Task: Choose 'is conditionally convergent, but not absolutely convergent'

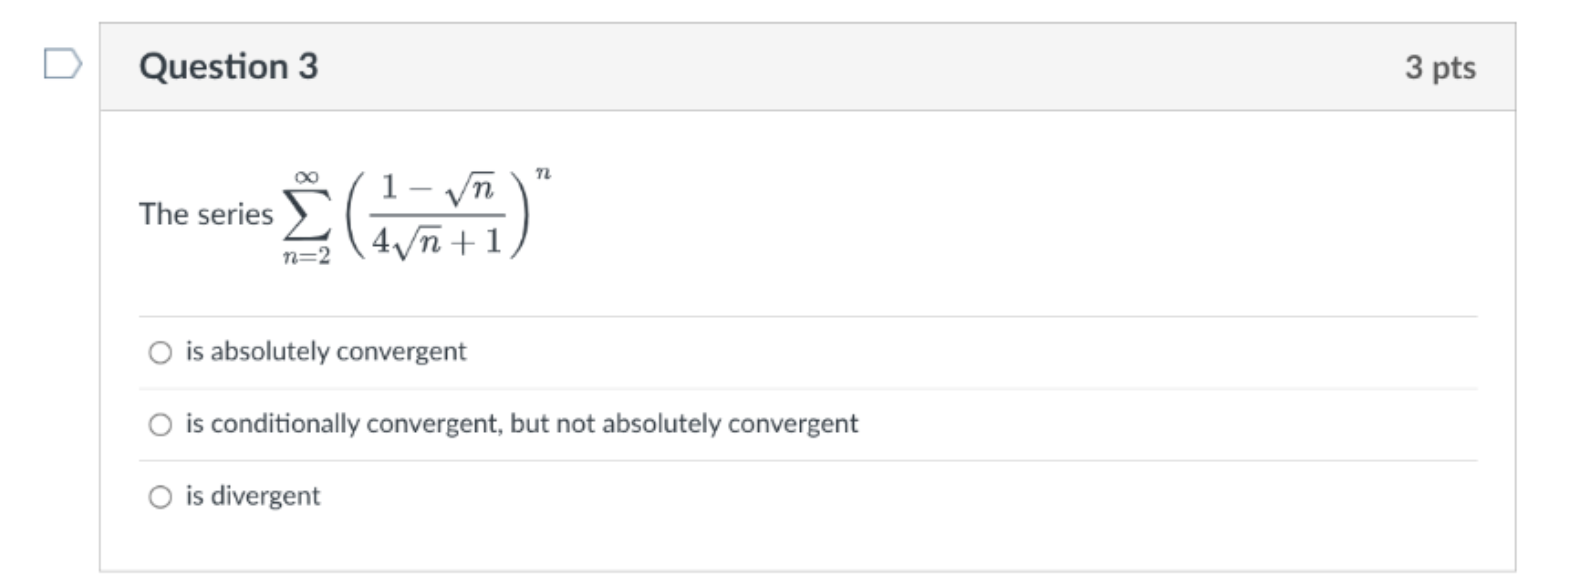Action: click(x=521, y=422)
